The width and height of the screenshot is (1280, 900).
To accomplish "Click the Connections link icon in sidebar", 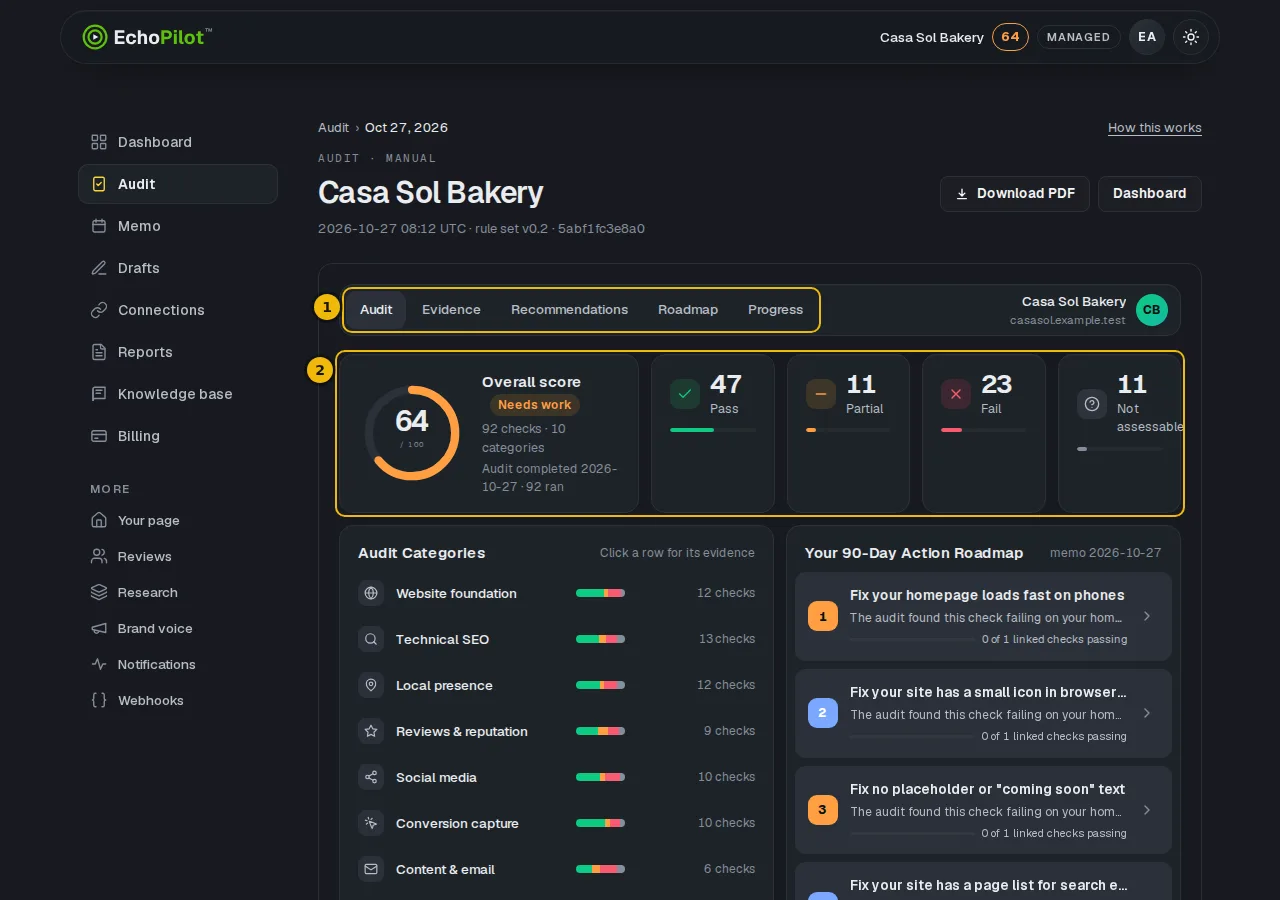I will [99, 310].
